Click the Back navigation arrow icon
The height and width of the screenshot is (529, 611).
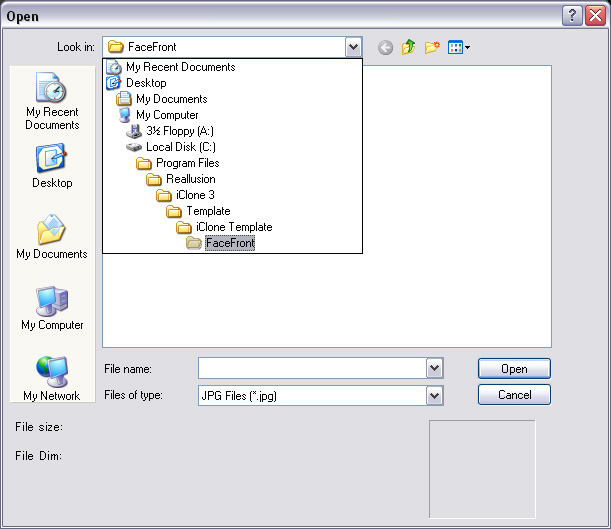coord(385,48)
